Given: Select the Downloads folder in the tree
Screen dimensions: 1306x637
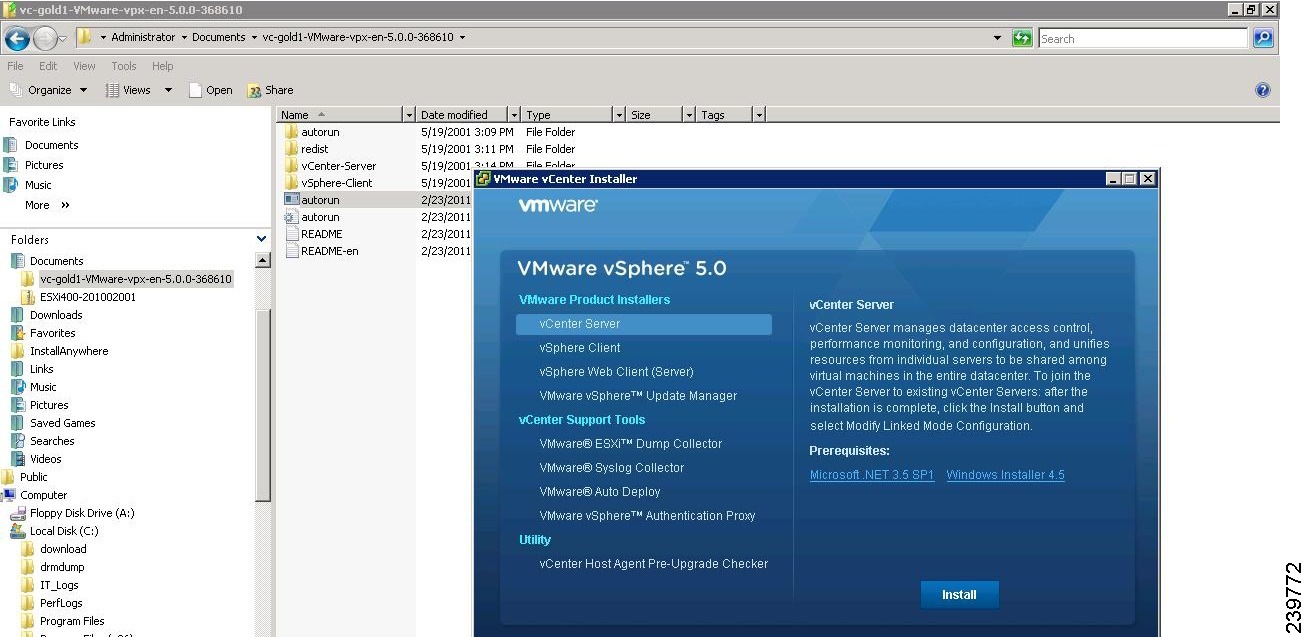Looking at the screenshot, I should coord(56,315).
